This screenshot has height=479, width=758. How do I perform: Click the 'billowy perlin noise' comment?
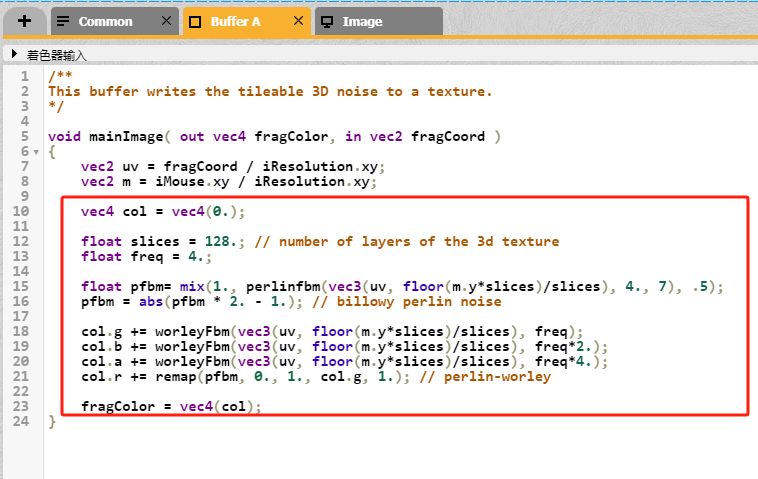tap(439, 301)
